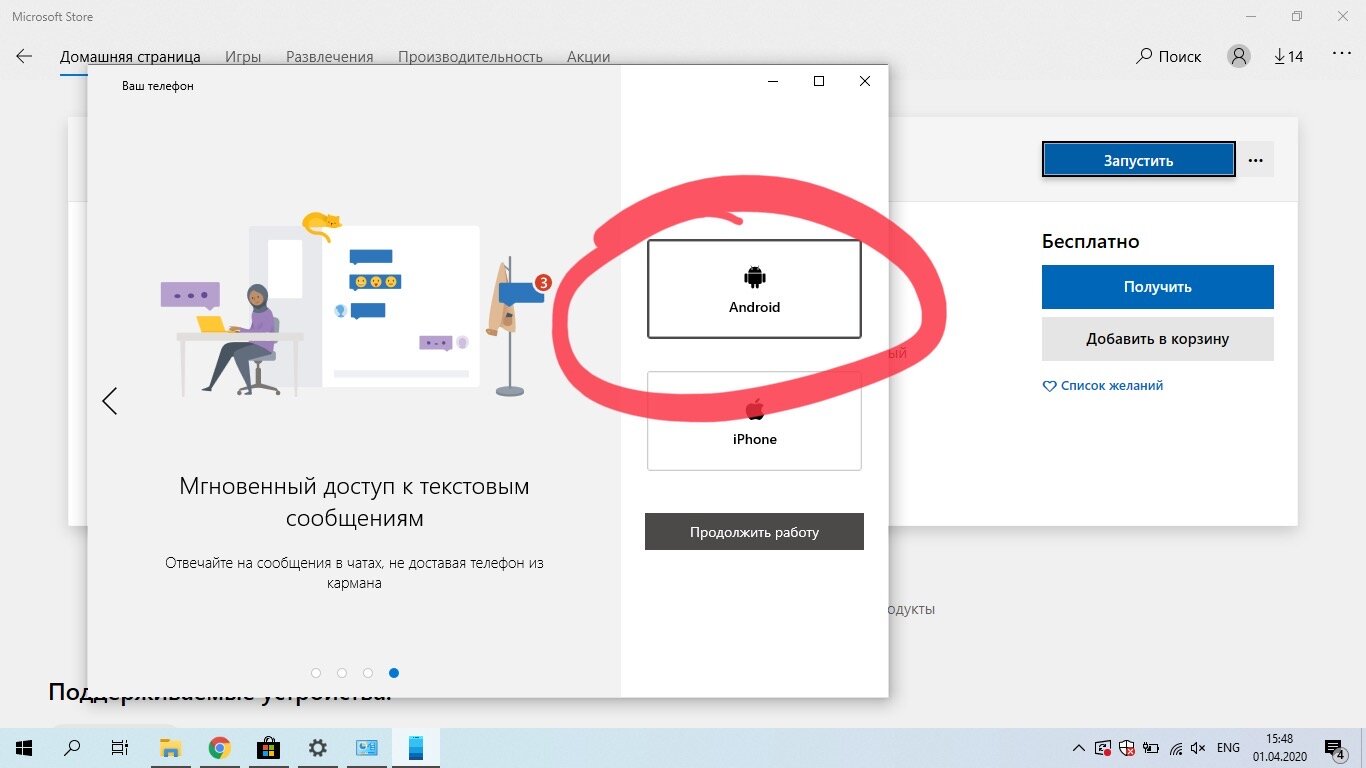Open Windows taskbar search
Image resolution: width=1366 pixels, height=768 pixels.
pyautogui.click(x=72, y=748)
